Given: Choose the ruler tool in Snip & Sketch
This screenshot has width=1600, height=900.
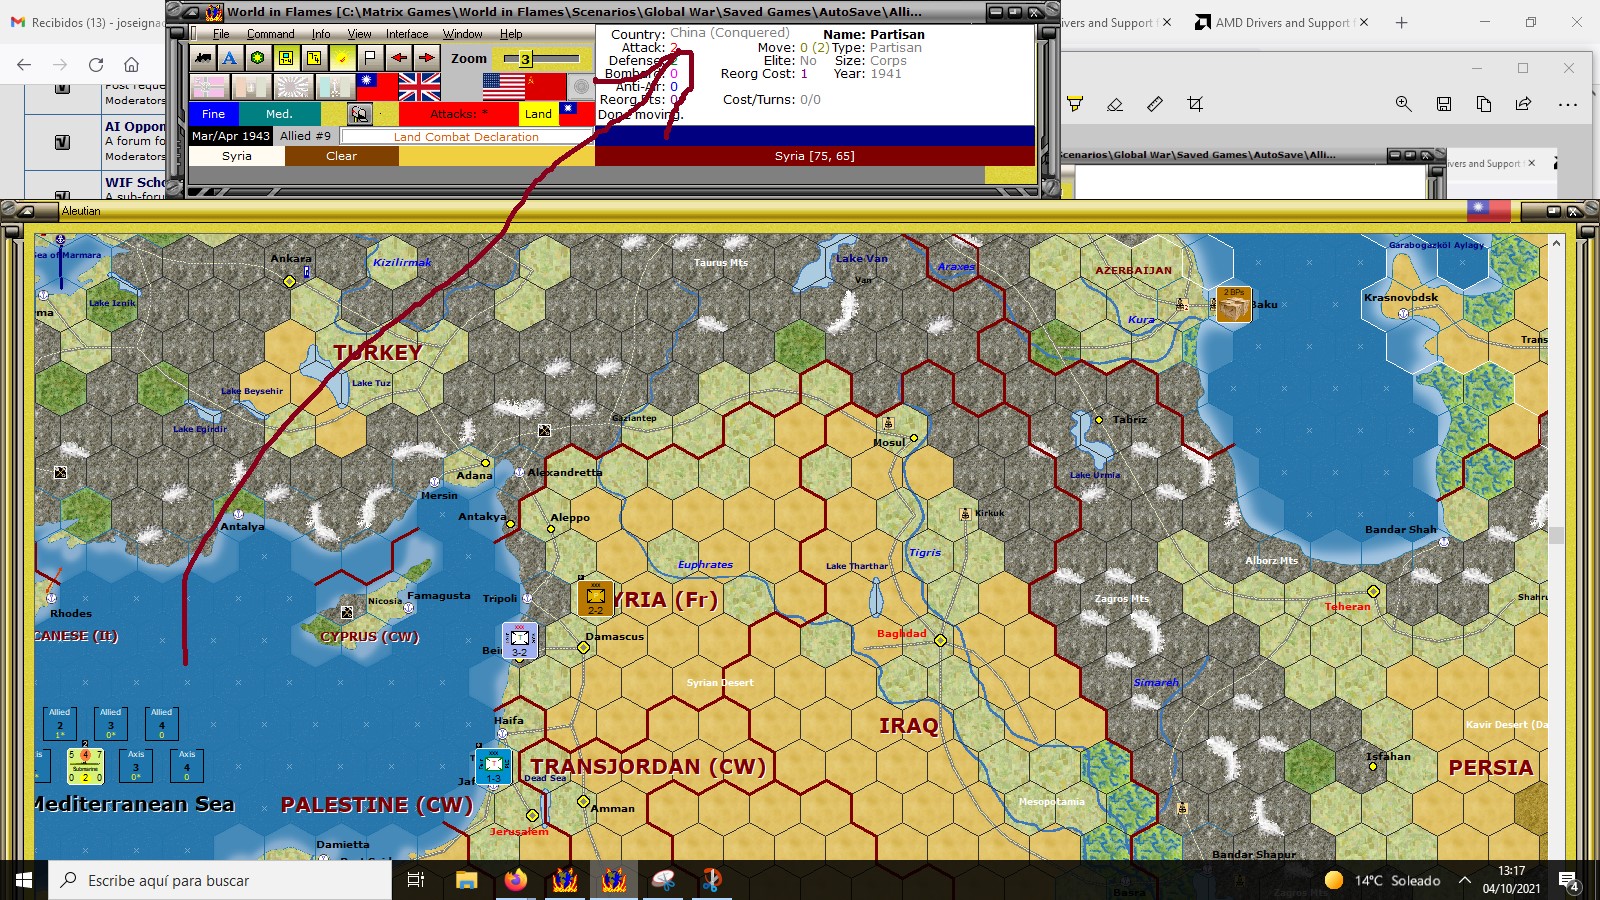Looking at the screenshot, I should pyautogui.click(x=1155, y=104).
